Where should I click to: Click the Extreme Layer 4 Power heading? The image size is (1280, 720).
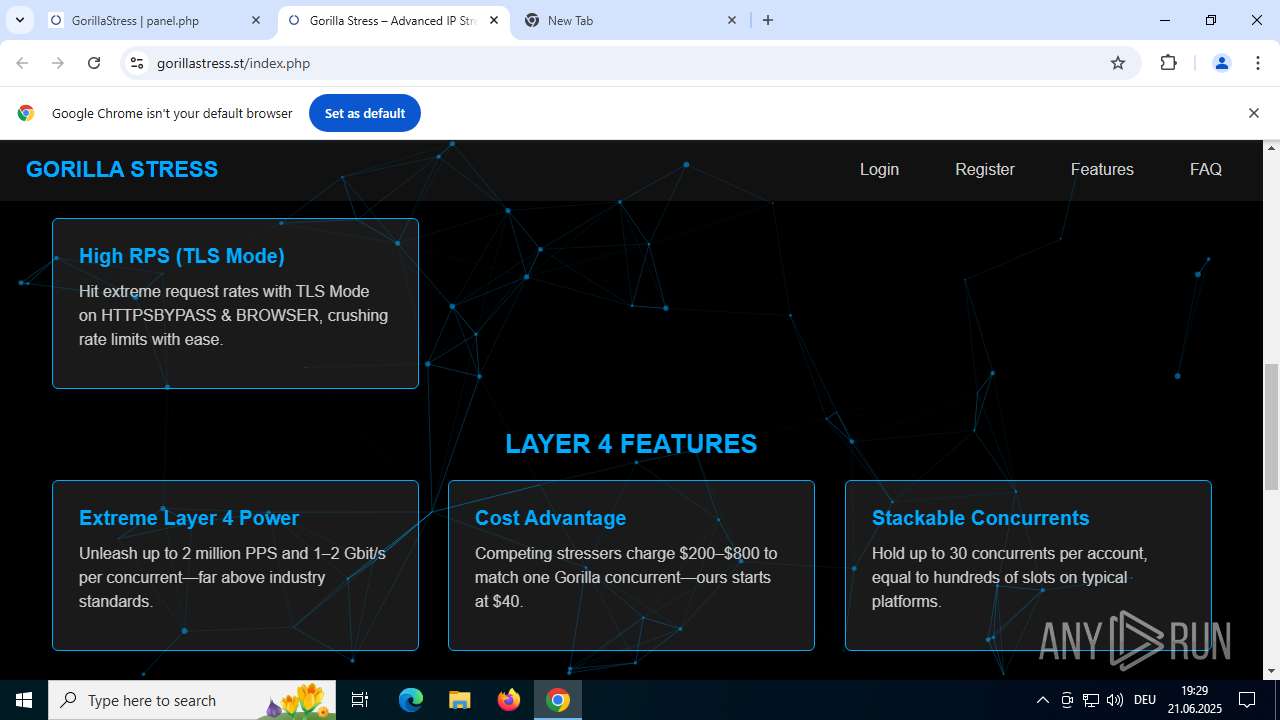tap(189, 518)
